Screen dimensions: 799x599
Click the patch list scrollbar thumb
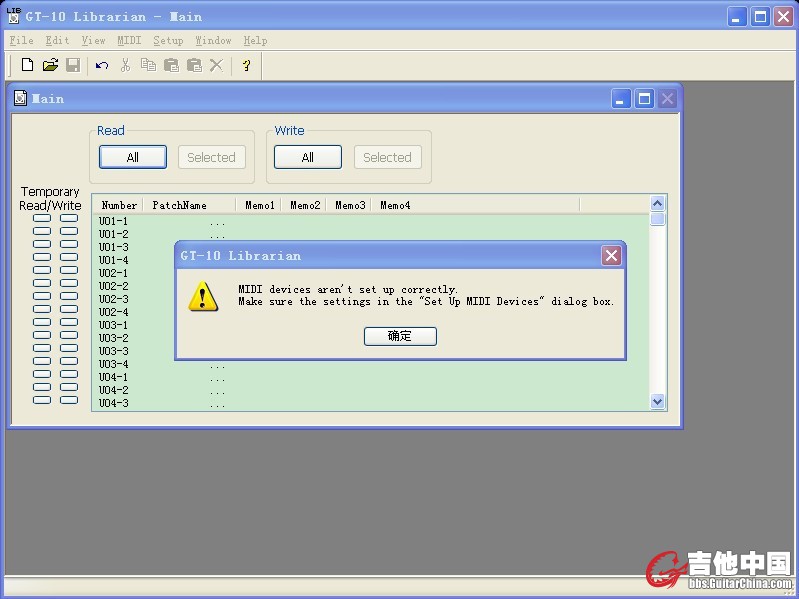click(657, 219)
